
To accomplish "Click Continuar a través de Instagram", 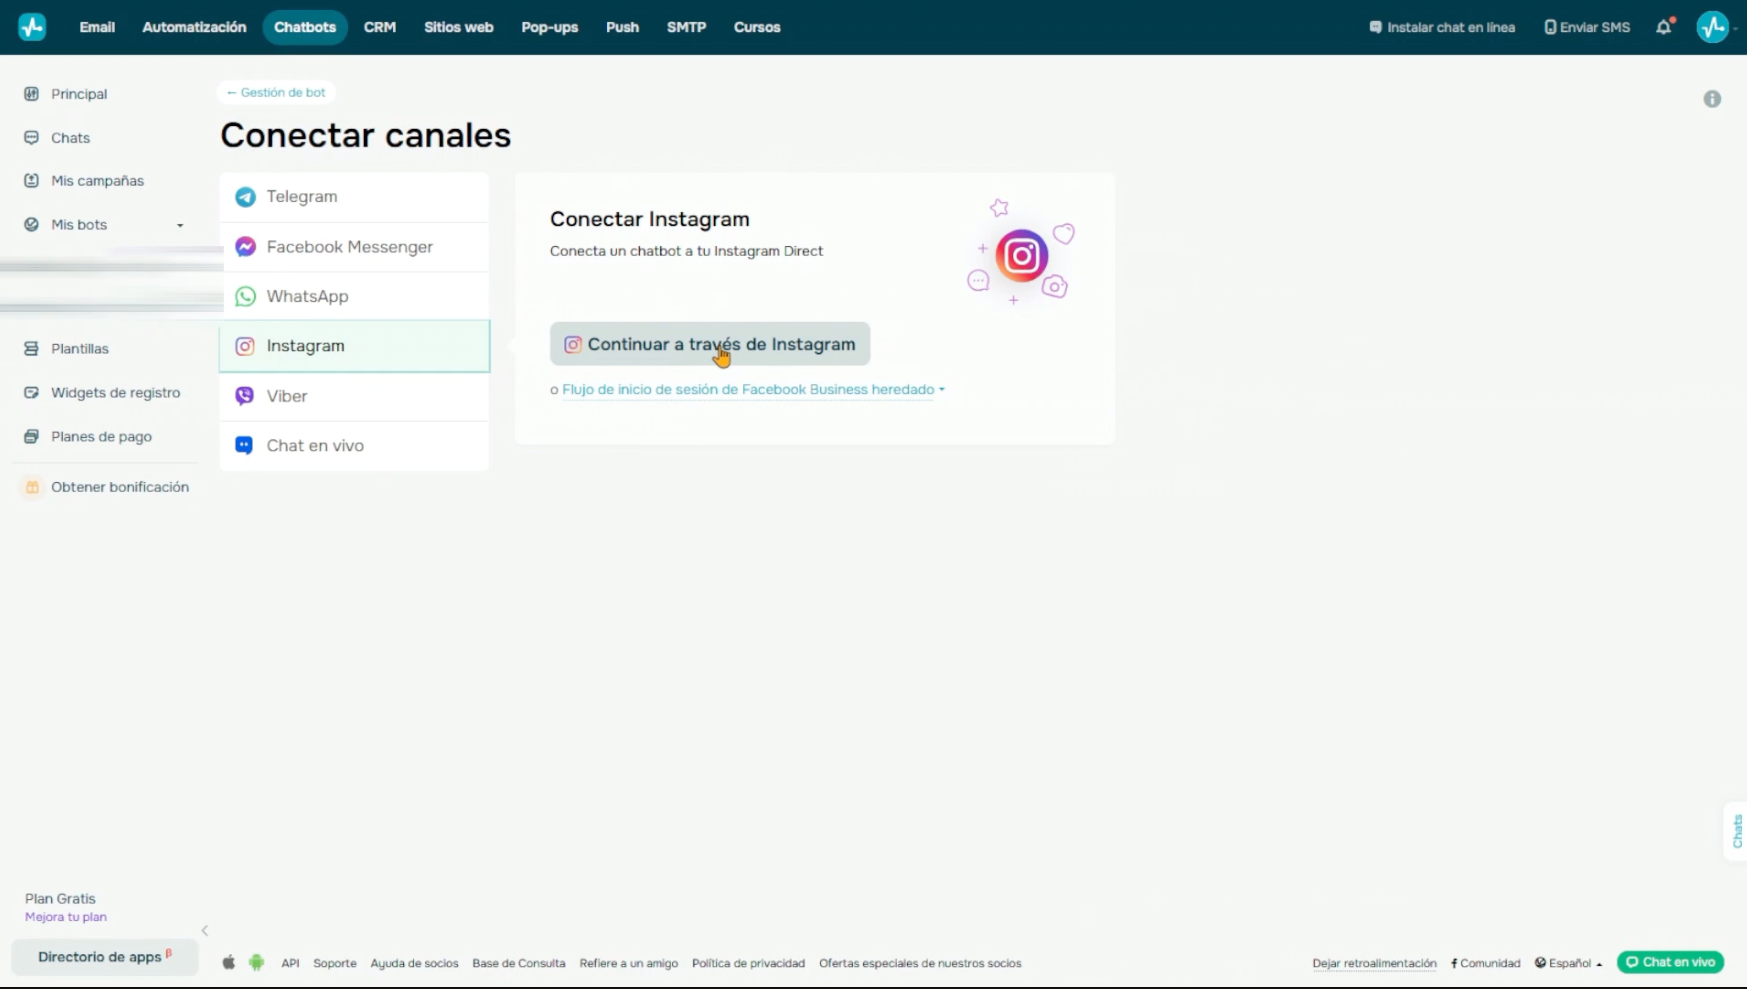I will click(x=710, y=344).
